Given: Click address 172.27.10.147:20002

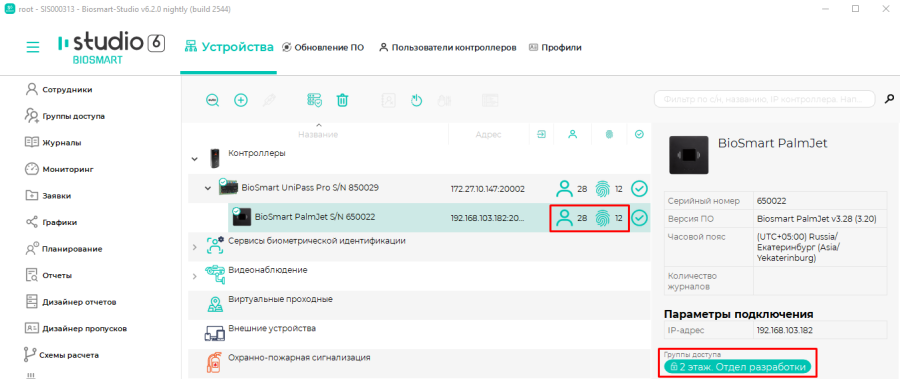Looking at the screenshot, I should pos(488,188).
